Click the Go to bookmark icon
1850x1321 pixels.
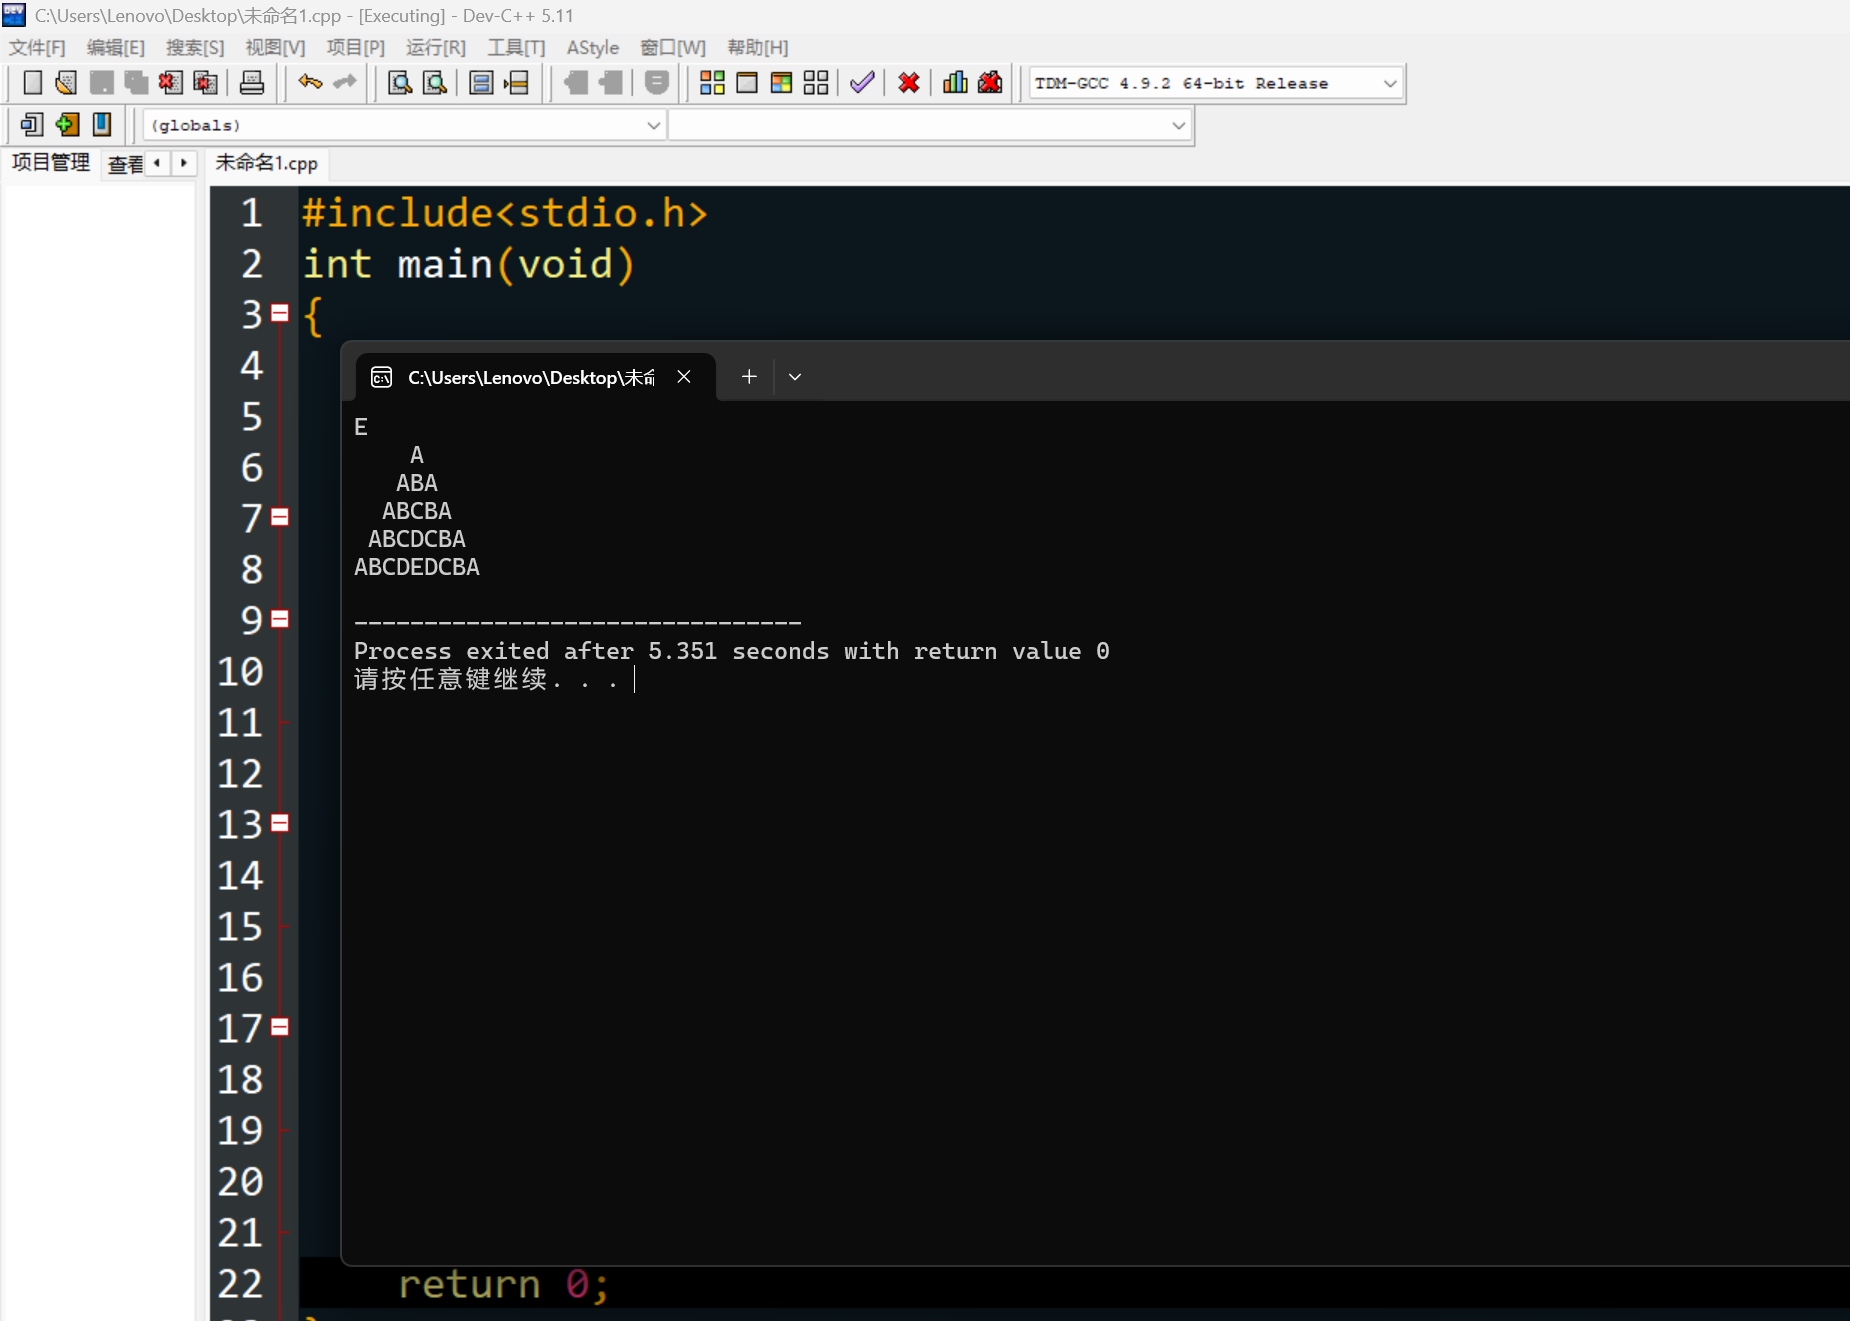pos(101,125)
